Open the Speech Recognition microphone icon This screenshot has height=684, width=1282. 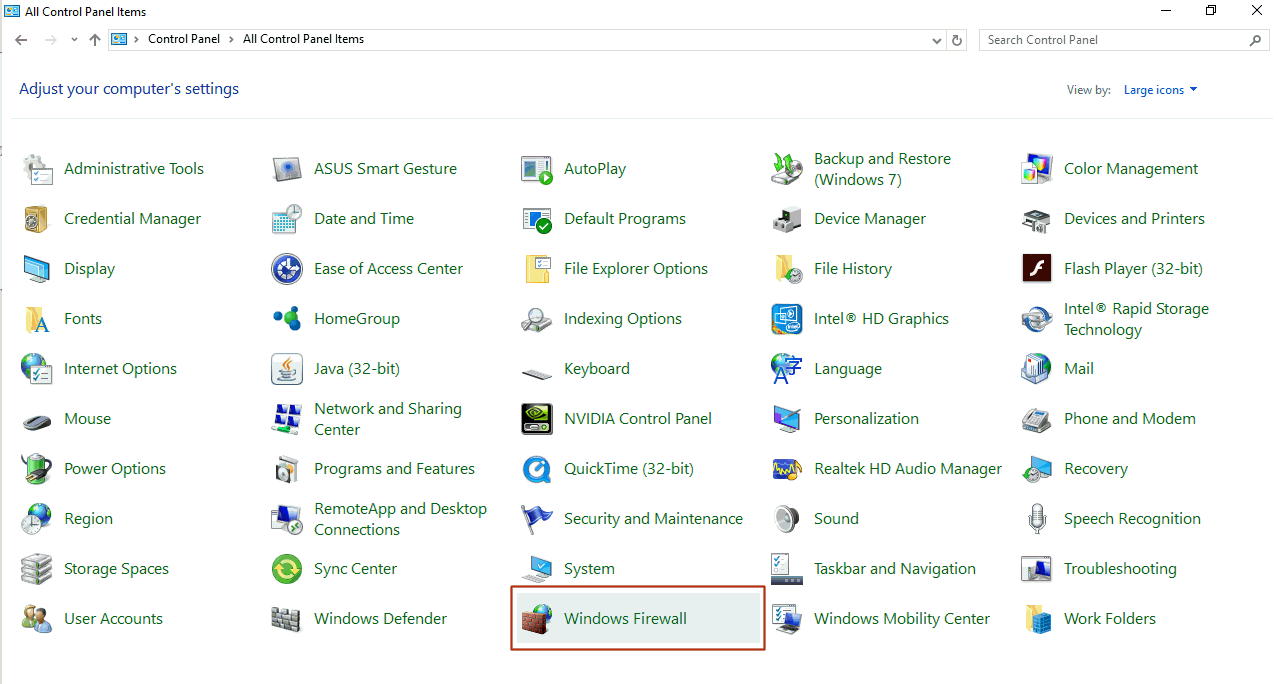tap(1037, 519)
